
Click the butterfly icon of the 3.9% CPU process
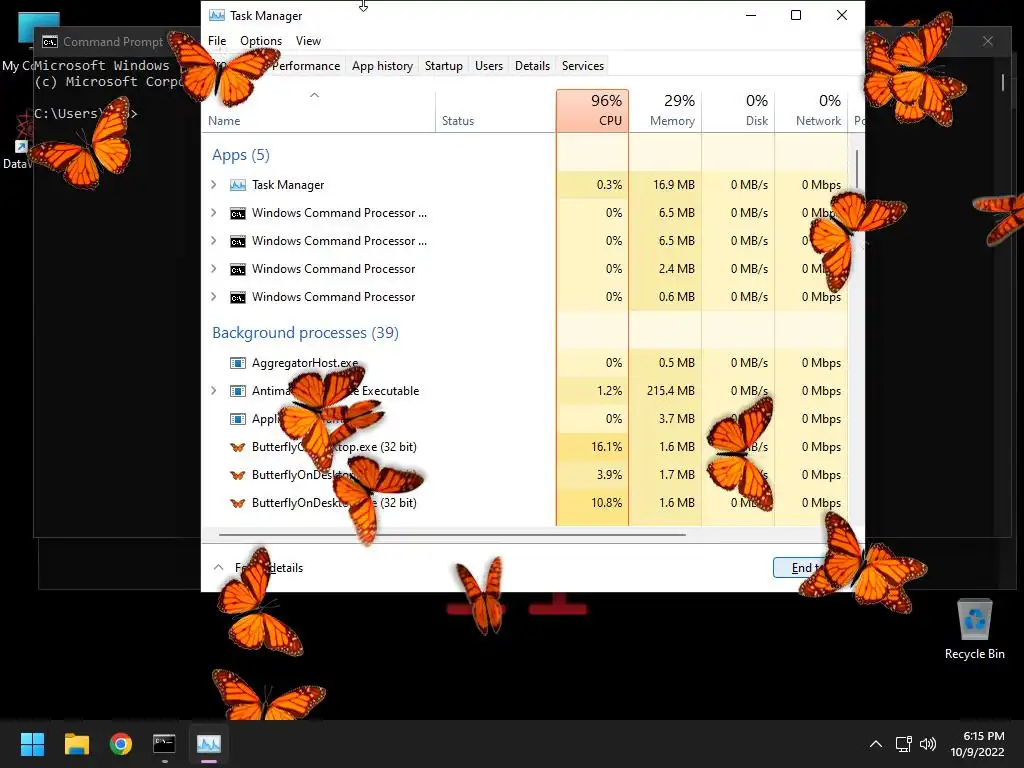[238, 475]
